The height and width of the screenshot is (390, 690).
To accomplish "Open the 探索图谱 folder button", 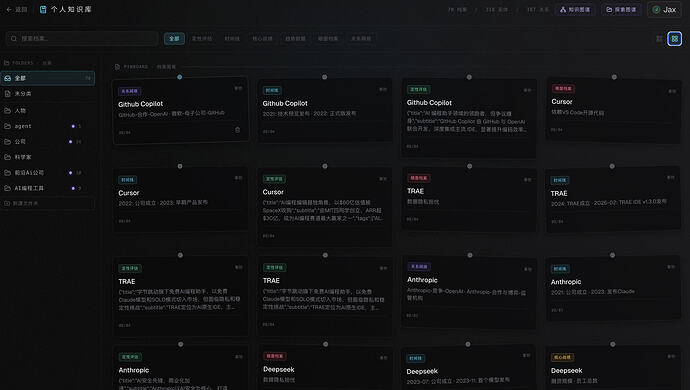I will pos(621,9).
